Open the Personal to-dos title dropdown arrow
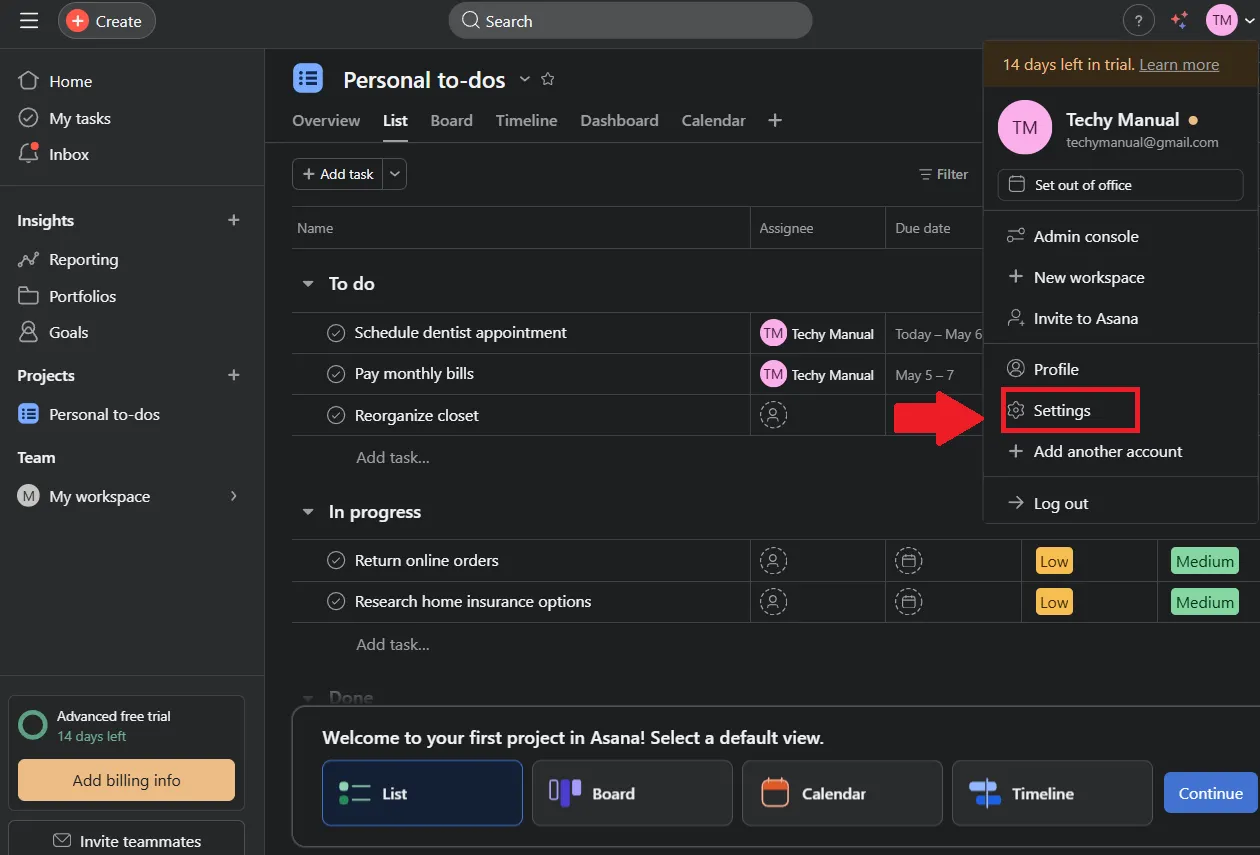The height and width of the screenshot is (855, 1260). (525, 79)
